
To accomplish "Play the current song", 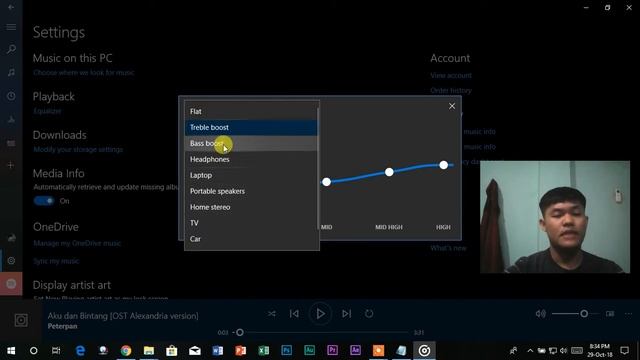I will pos(320,313).
